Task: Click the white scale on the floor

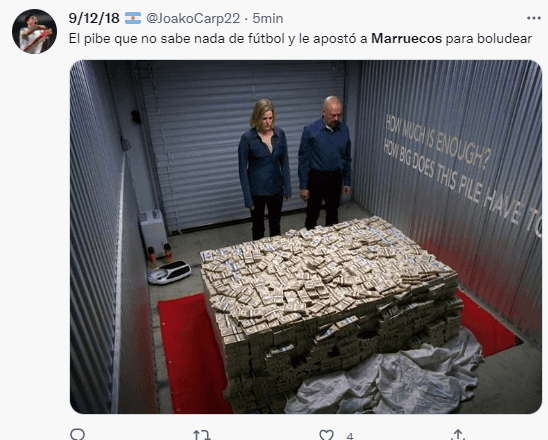Action: pos(170,272)
